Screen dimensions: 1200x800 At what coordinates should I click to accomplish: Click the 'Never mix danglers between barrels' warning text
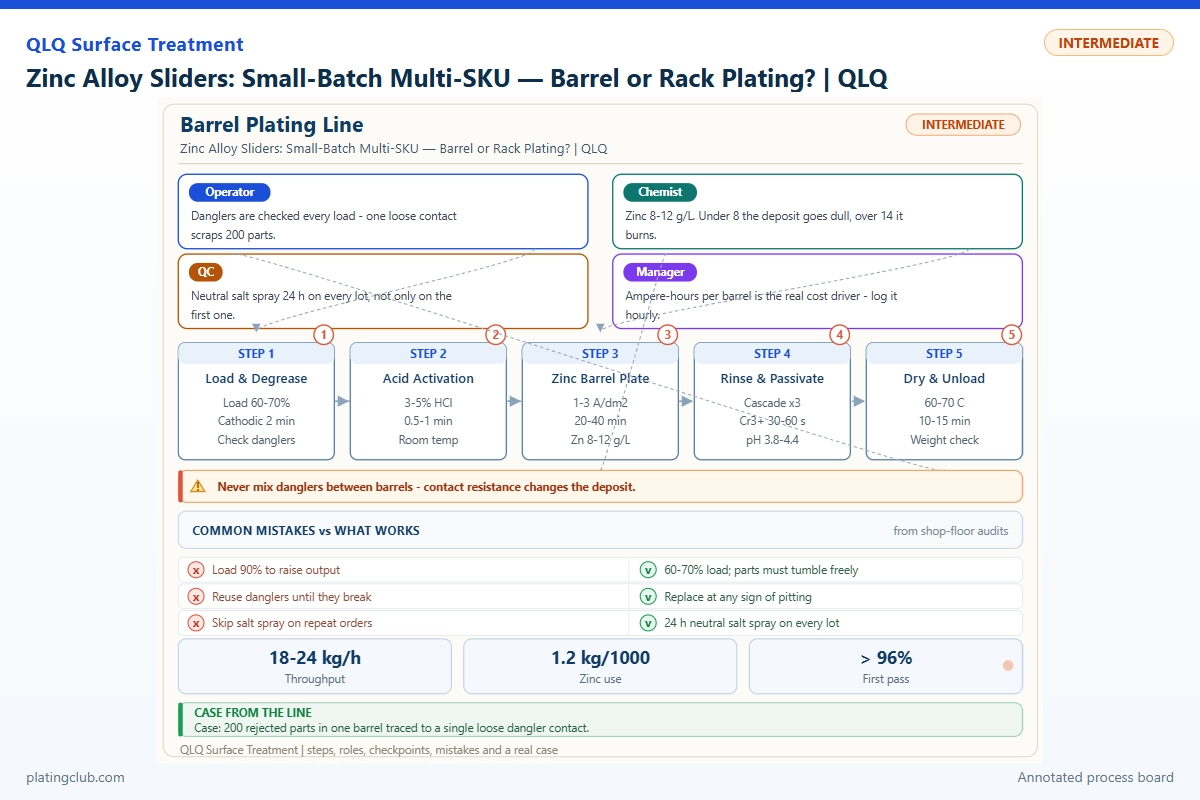426,487
